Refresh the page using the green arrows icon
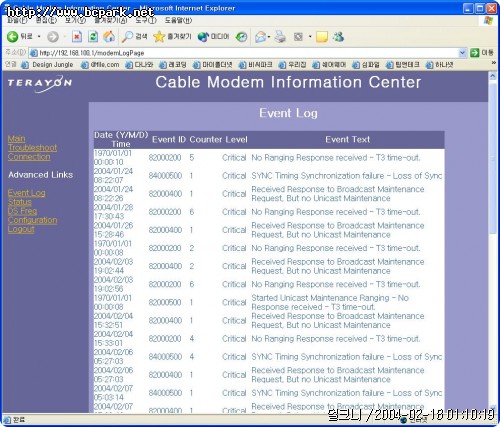This screenshot has height=427, width=500. click(93, 37)
